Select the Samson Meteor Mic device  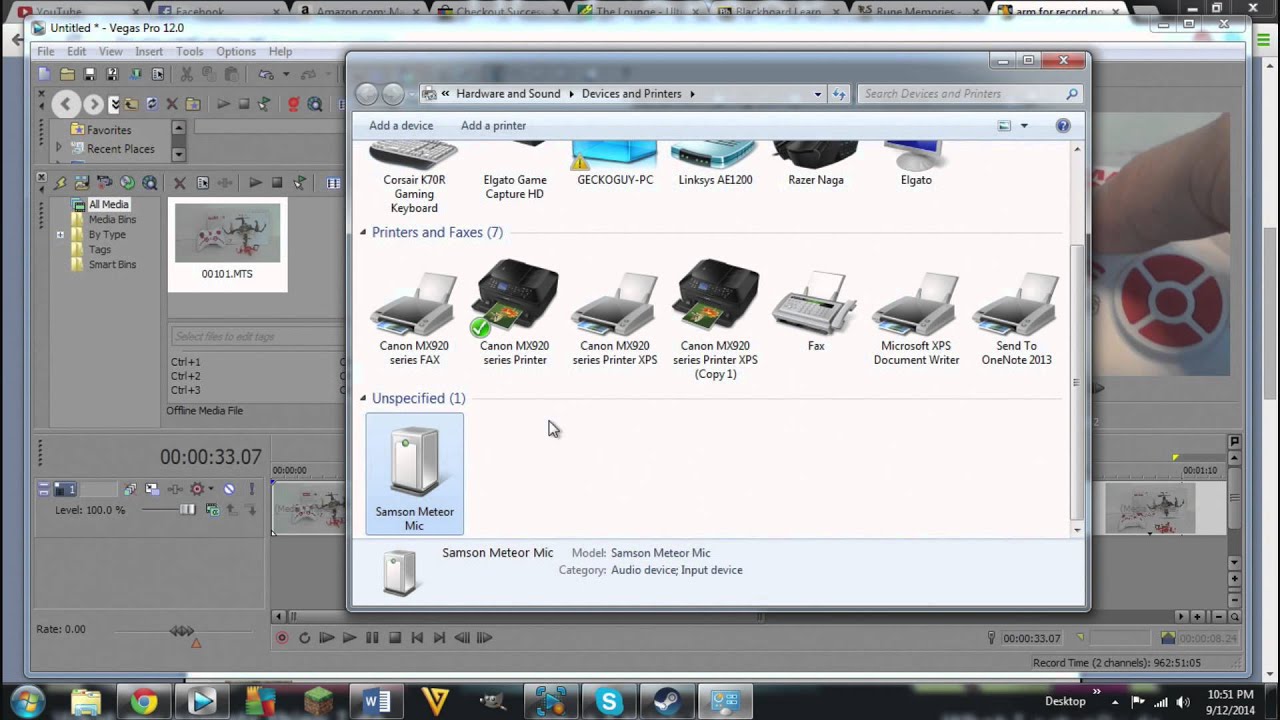coord(414,474)
